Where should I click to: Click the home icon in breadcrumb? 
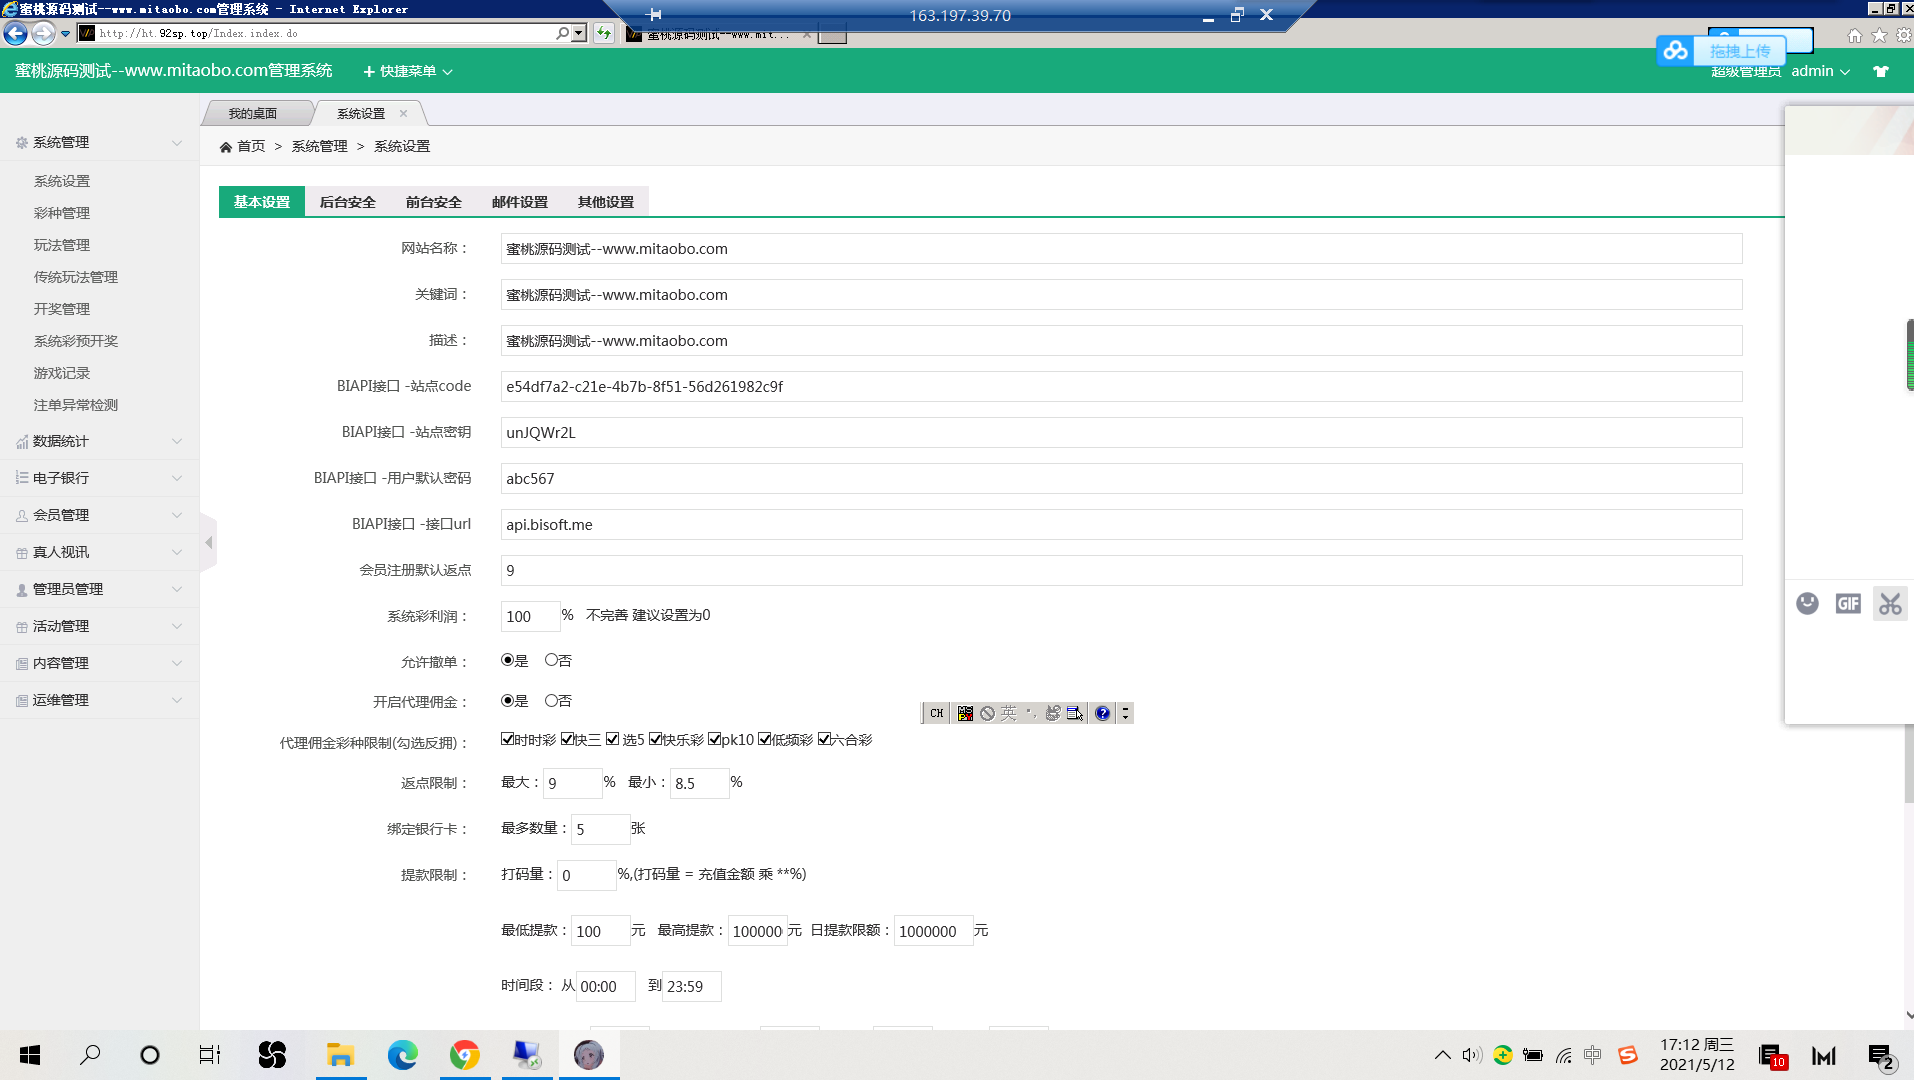click(226, 147)
